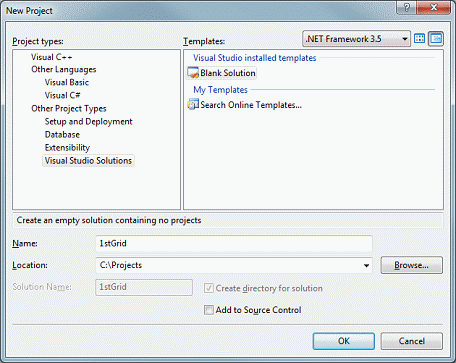Viewport: 456px width, 363px height.
Task: Choose Database project type
Action: pos(62,134)
